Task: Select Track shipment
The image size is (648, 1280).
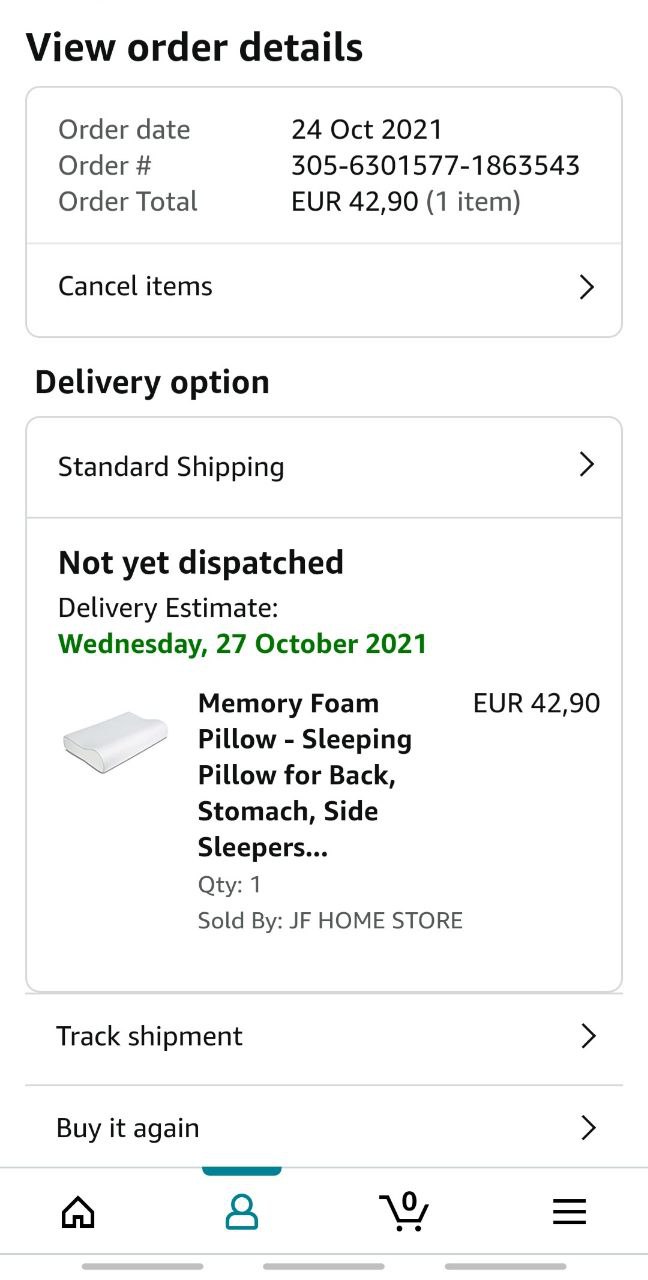Action: click(150, 1036)
